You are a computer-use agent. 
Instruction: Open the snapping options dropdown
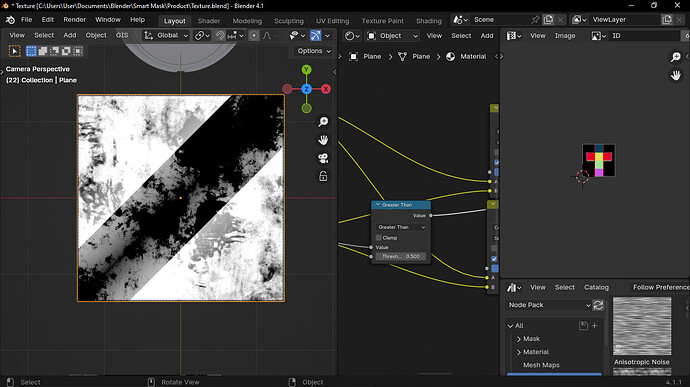pos(236,36)
